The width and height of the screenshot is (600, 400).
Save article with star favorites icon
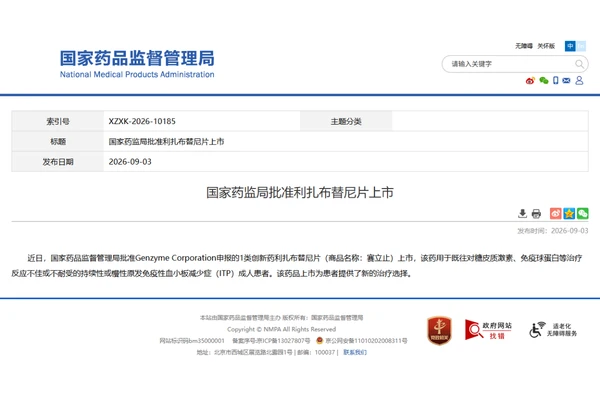569,213
